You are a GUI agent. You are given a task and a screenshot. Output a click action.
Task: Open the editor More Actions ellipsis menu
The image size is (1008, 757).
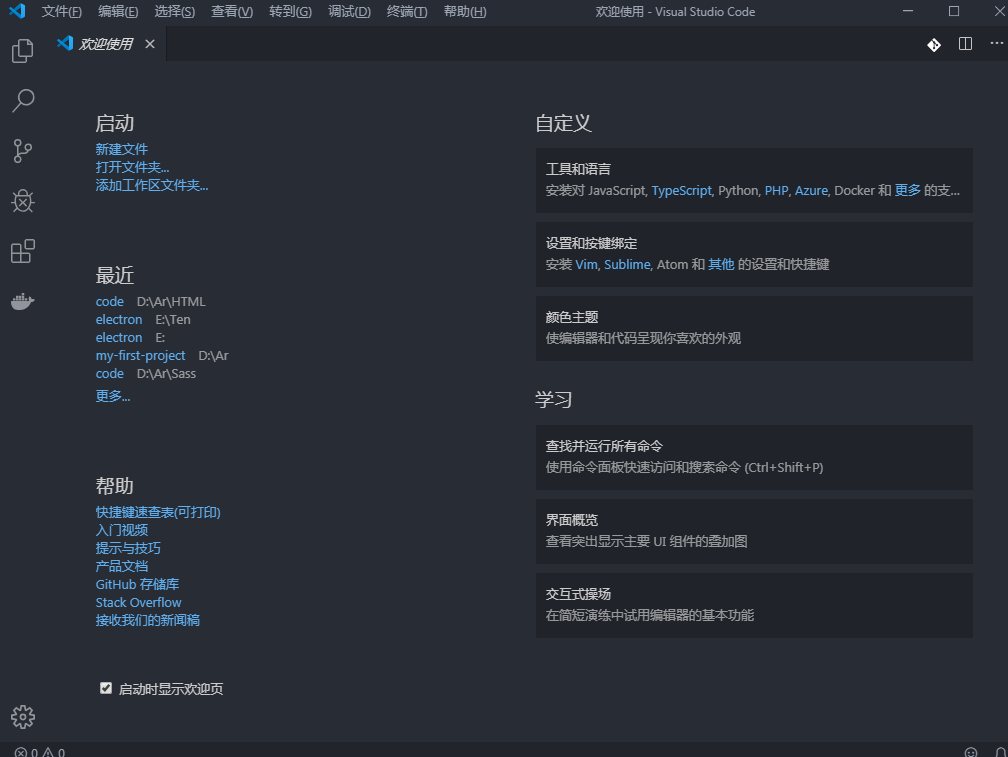pos(995,44)
